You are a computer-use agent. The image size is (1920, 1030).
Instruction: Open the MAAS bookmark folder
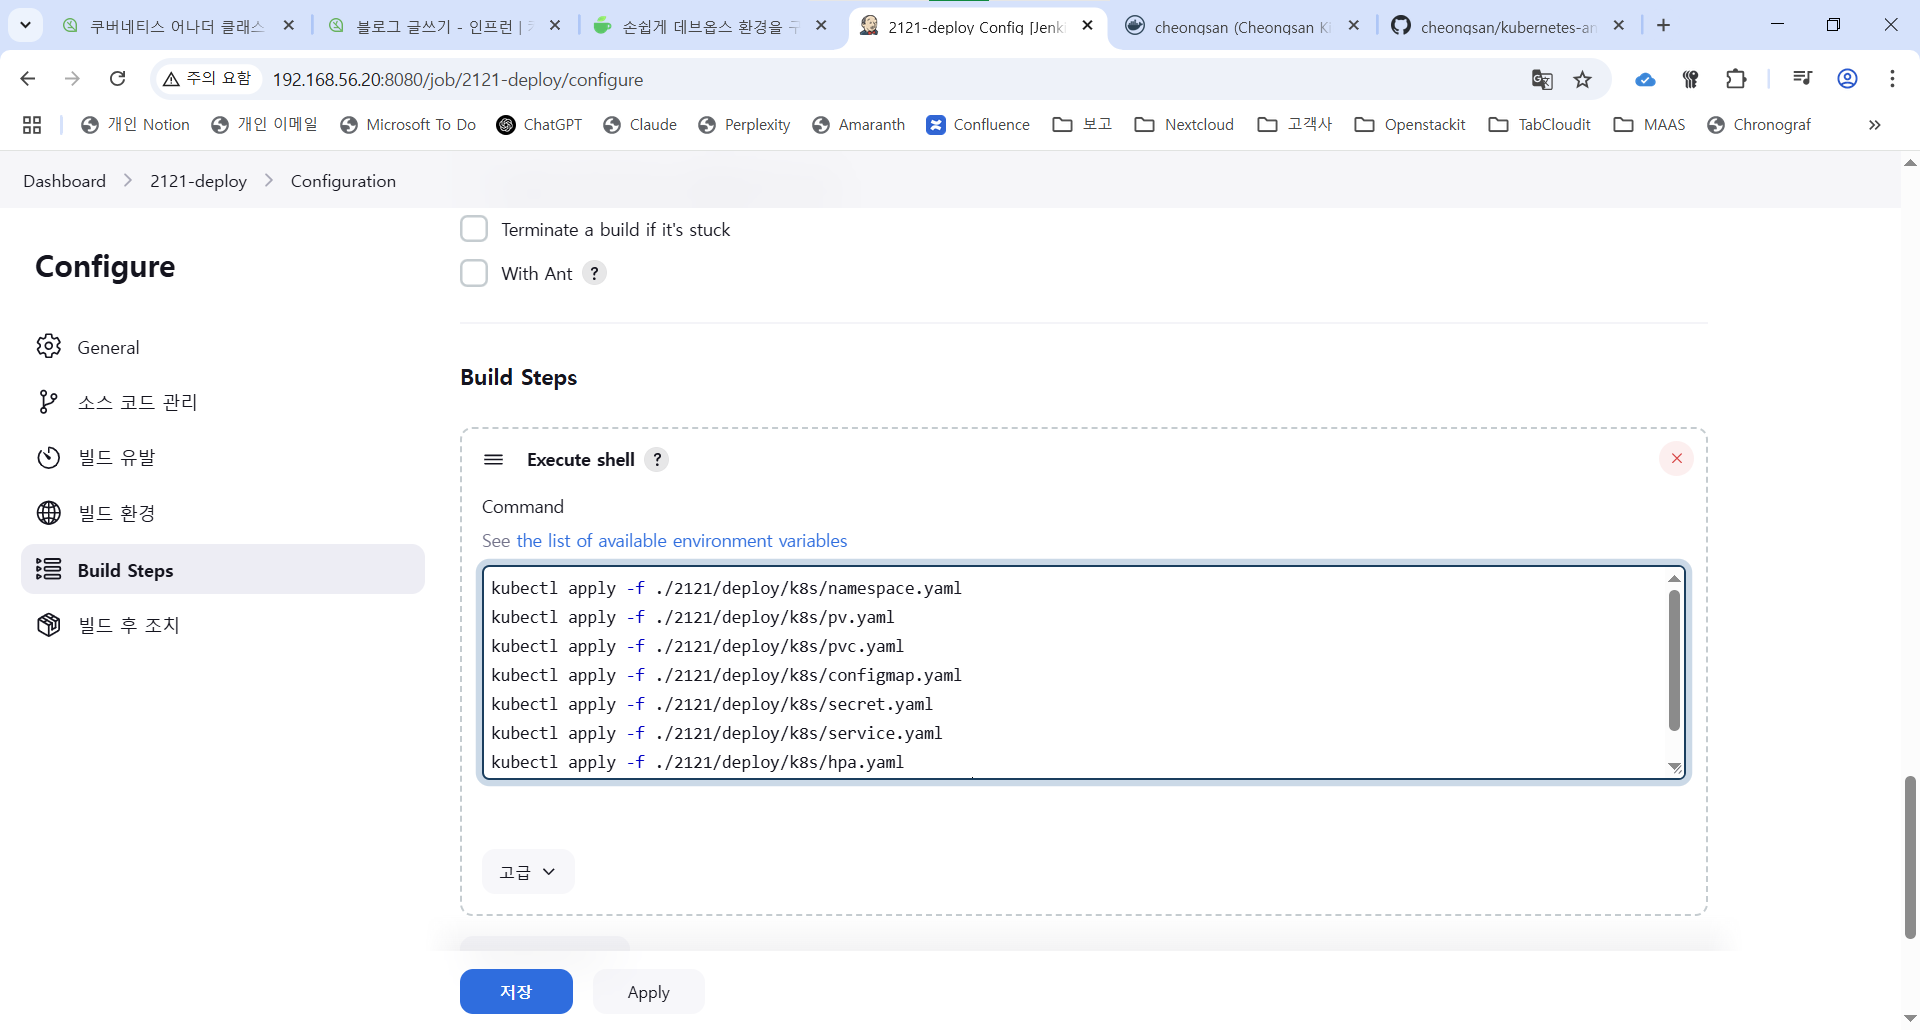coord(1650,125)
